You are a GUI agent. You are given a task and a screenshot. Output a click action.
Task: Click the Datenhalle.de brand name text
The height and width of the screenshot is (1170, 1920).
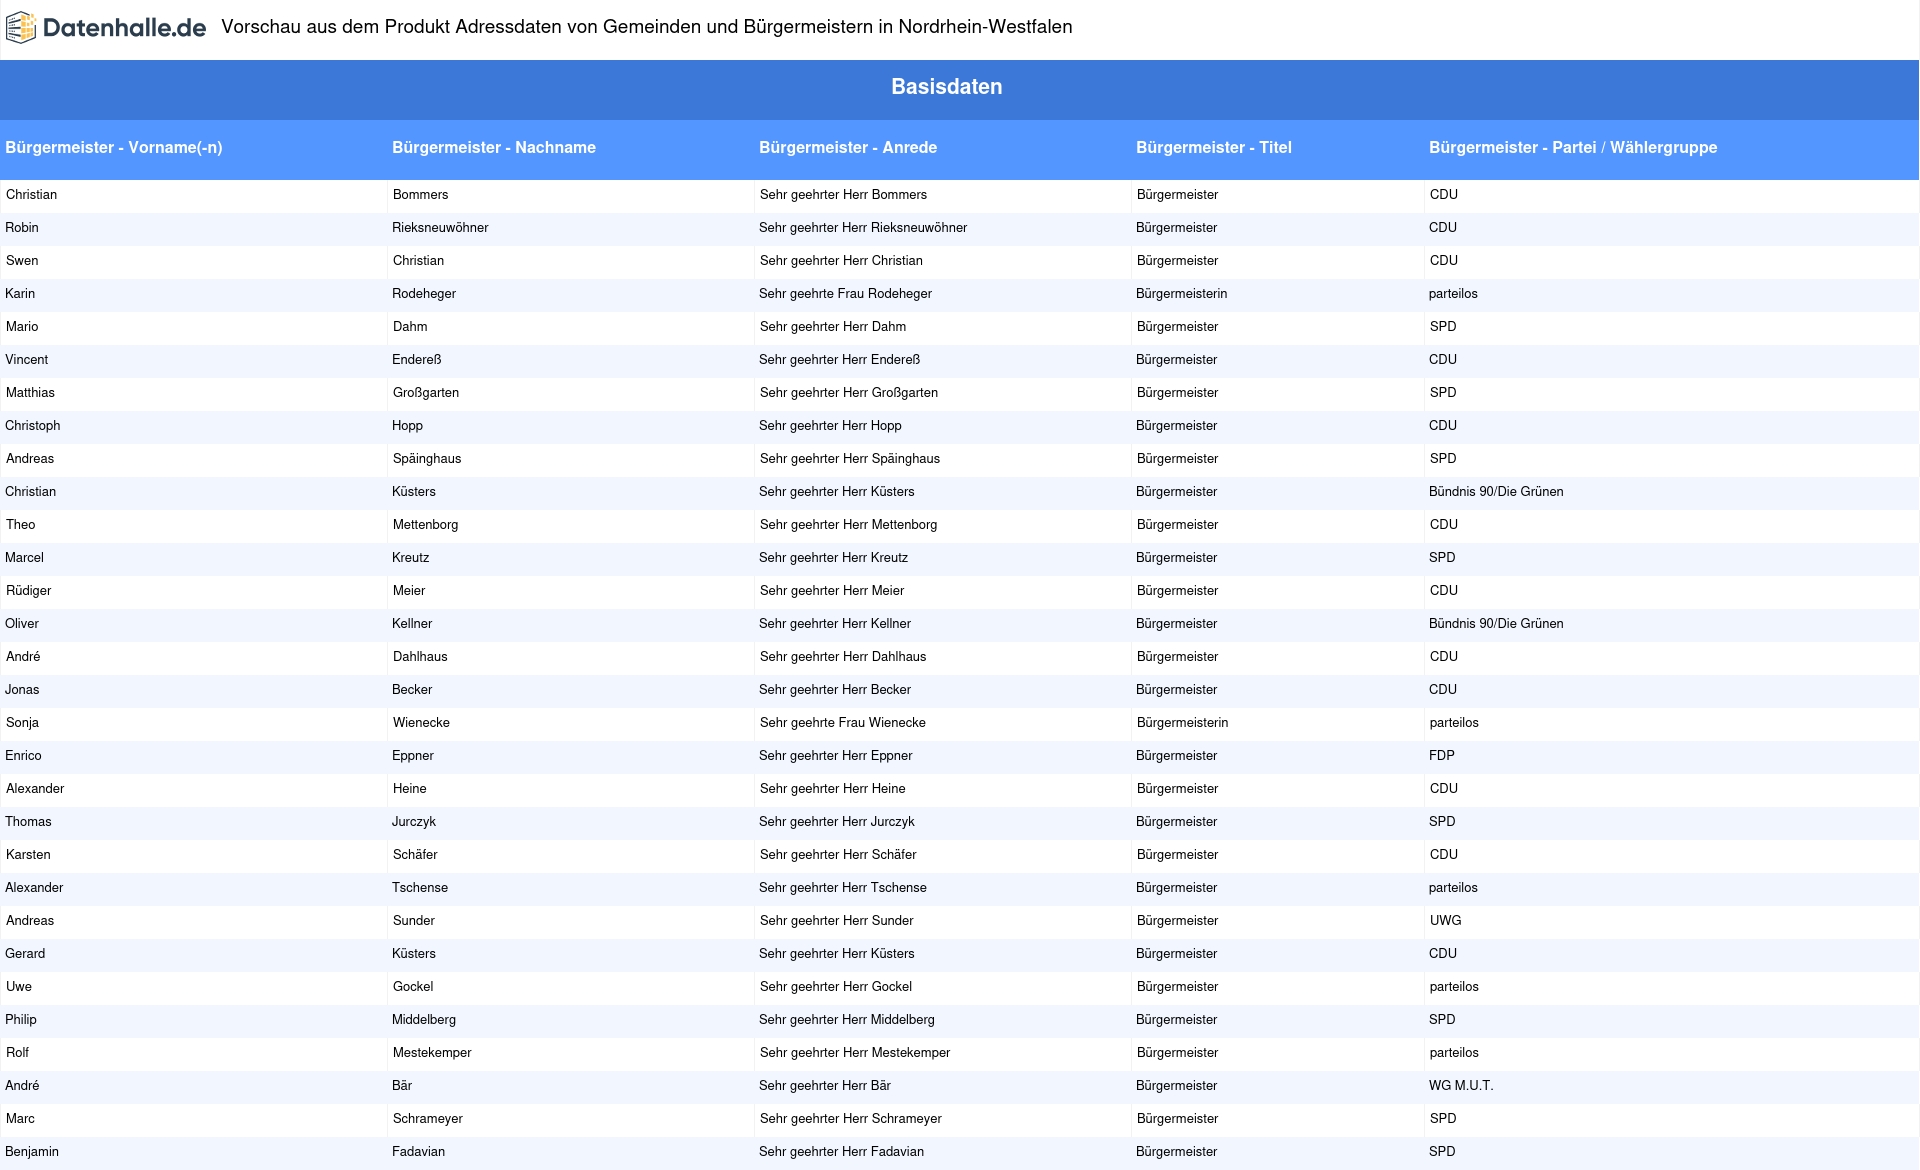pos(124,28)
